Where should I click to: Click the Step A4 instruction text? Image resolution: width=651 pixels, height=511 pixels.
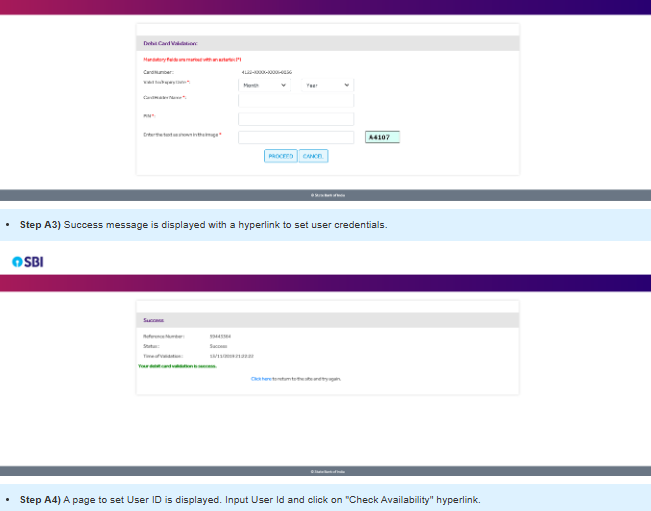[255, 498]
